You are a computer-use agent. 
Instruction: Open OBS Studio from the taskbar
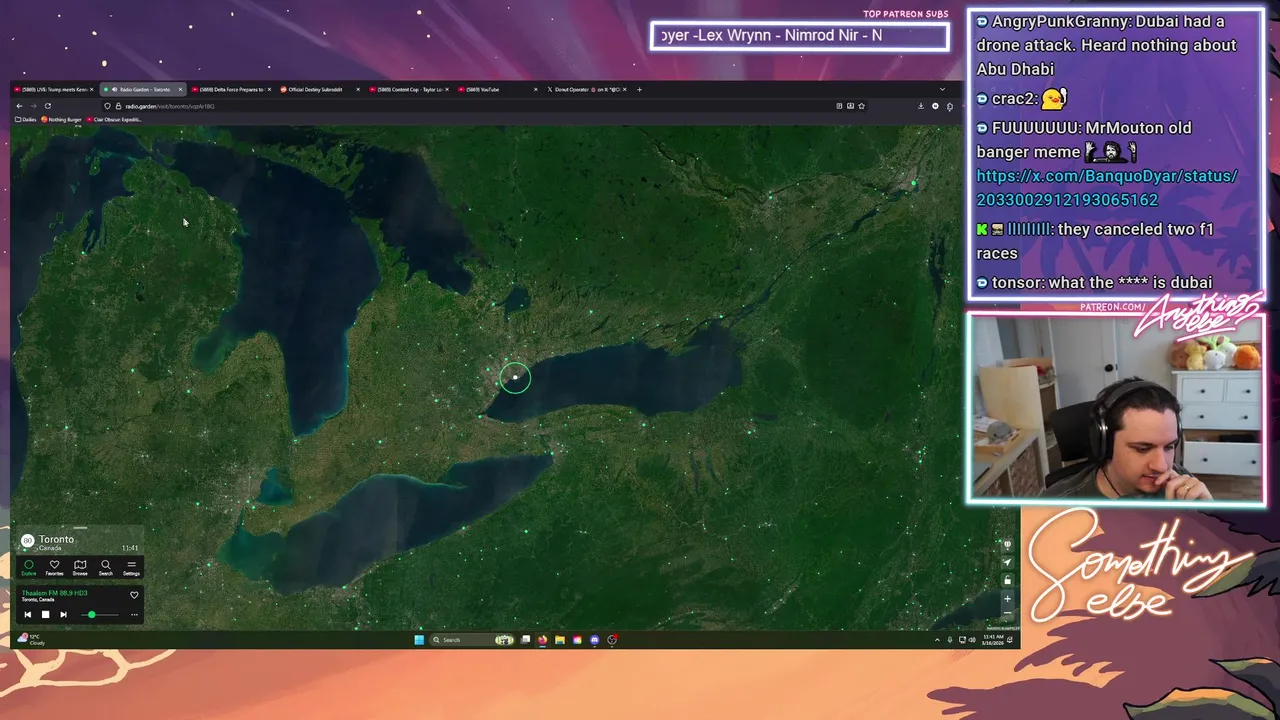612,640
